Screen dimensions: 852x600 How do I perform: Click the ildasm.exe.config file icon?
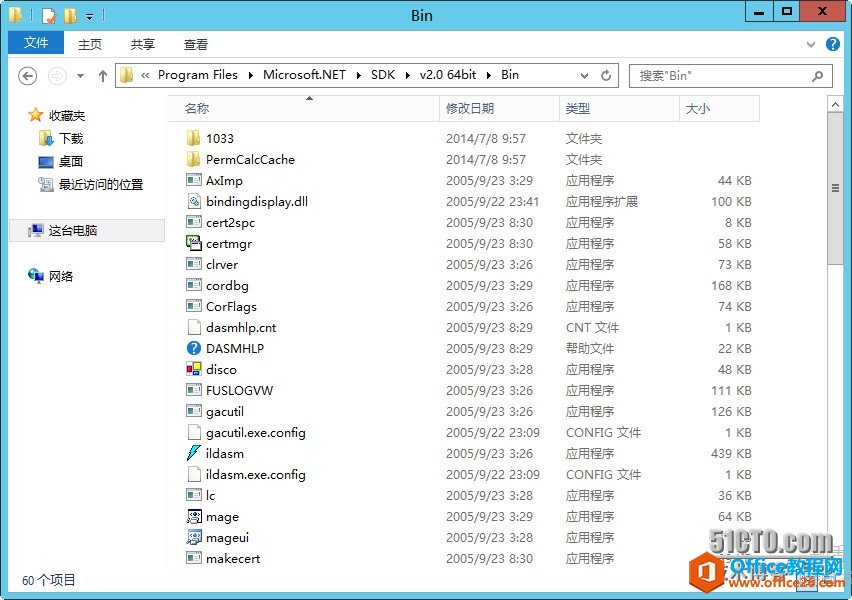click(x=193, y=474)
